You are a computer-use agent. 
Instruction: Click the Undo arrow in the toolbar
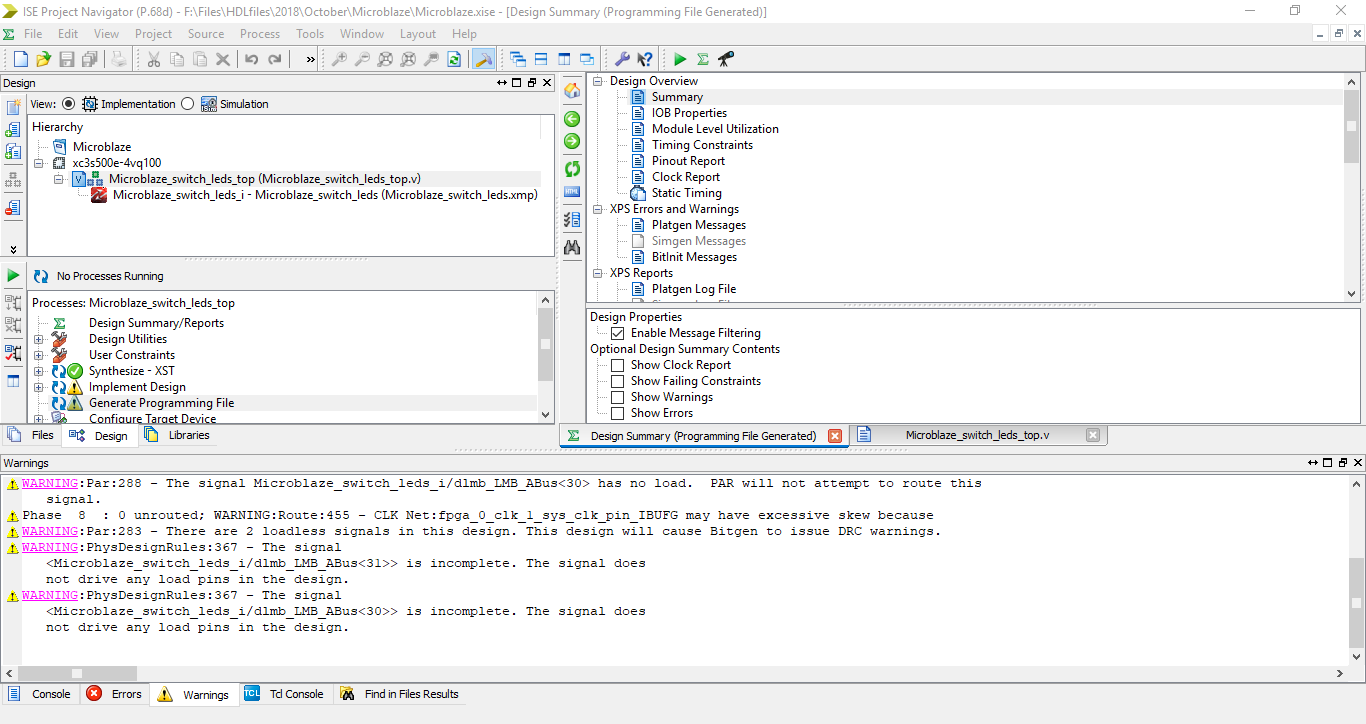point(252,59)
